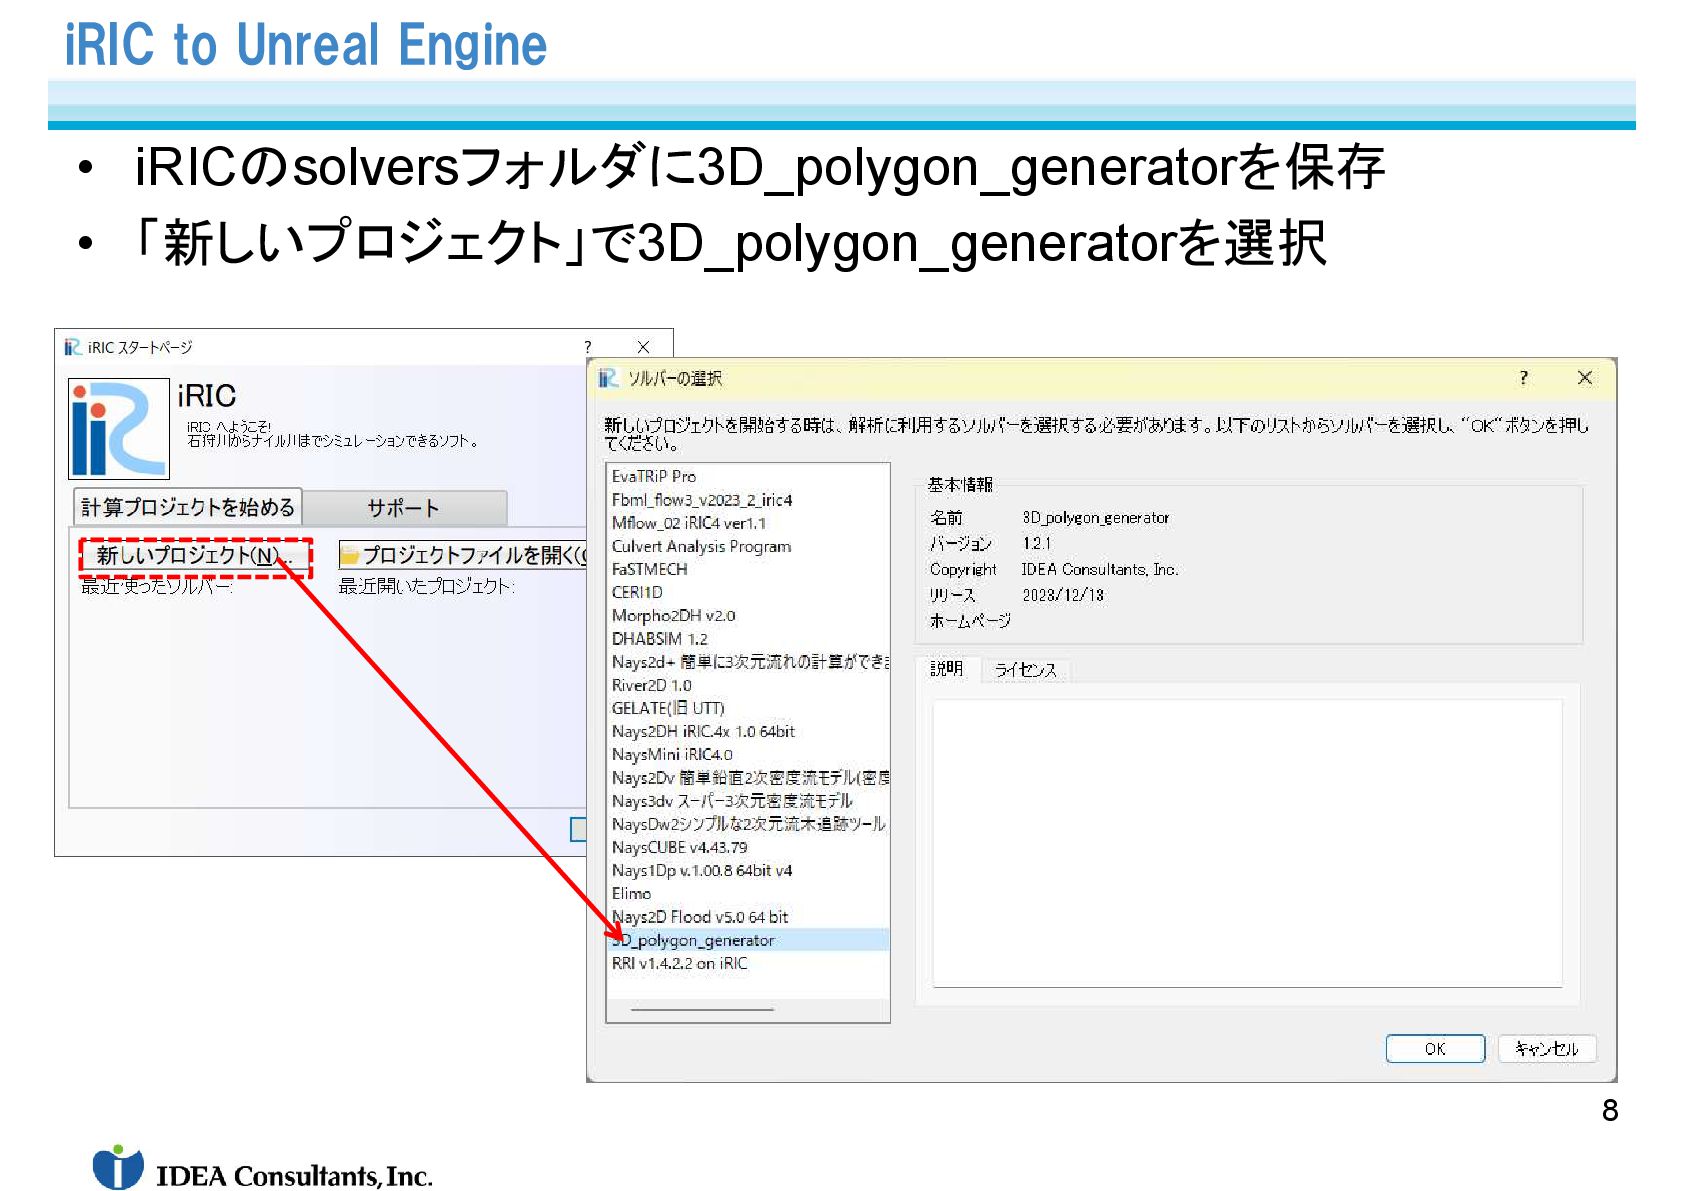Select Elimo solver in list

point(748,894)
